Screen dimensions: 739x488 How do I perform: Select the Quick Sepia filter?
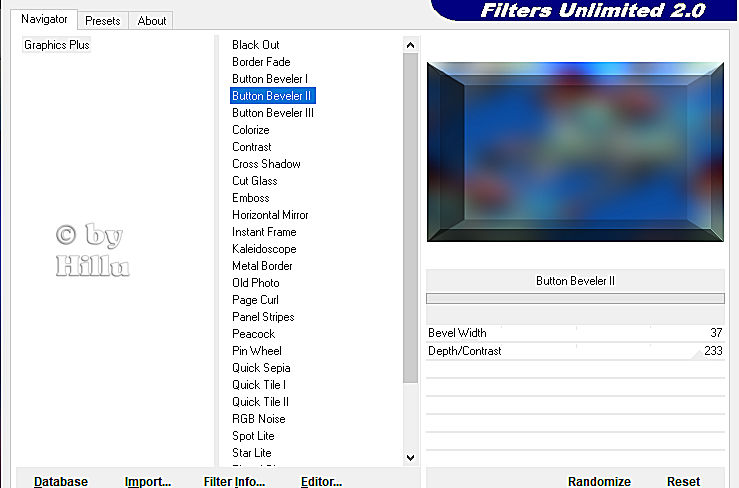coord(261,367)
